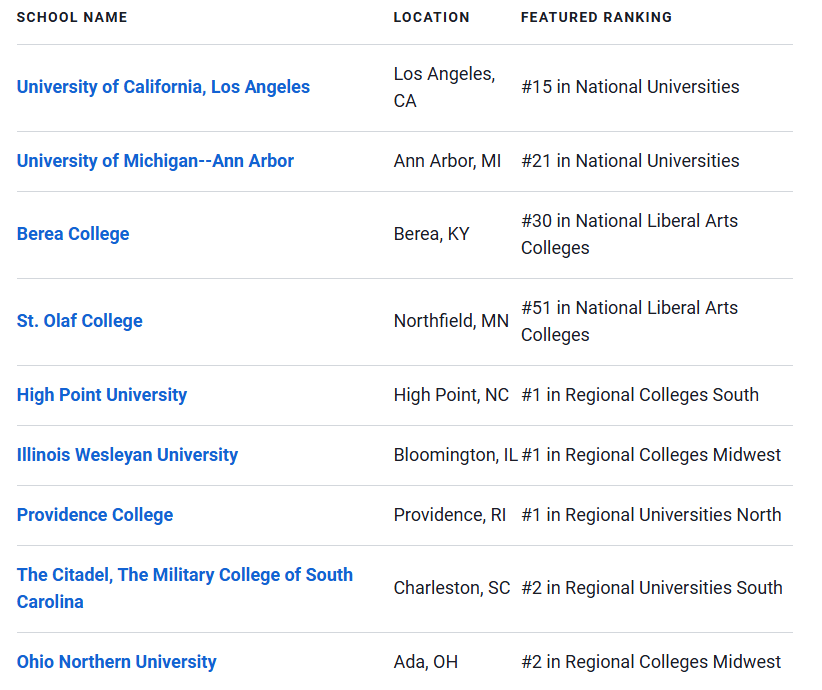Select the Los Angeles, CA location cell
The height and width of the screenshot is (690, 822).
point(445,87)
